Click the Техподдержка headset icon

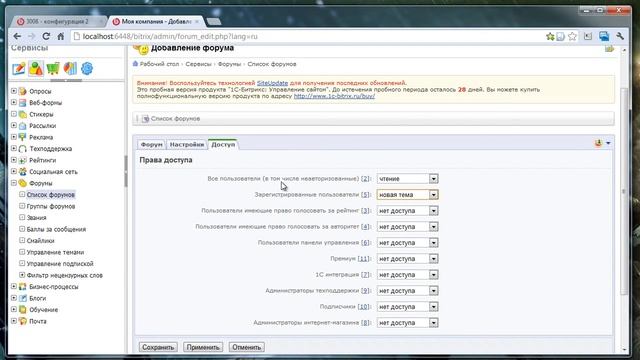[23, 149]
